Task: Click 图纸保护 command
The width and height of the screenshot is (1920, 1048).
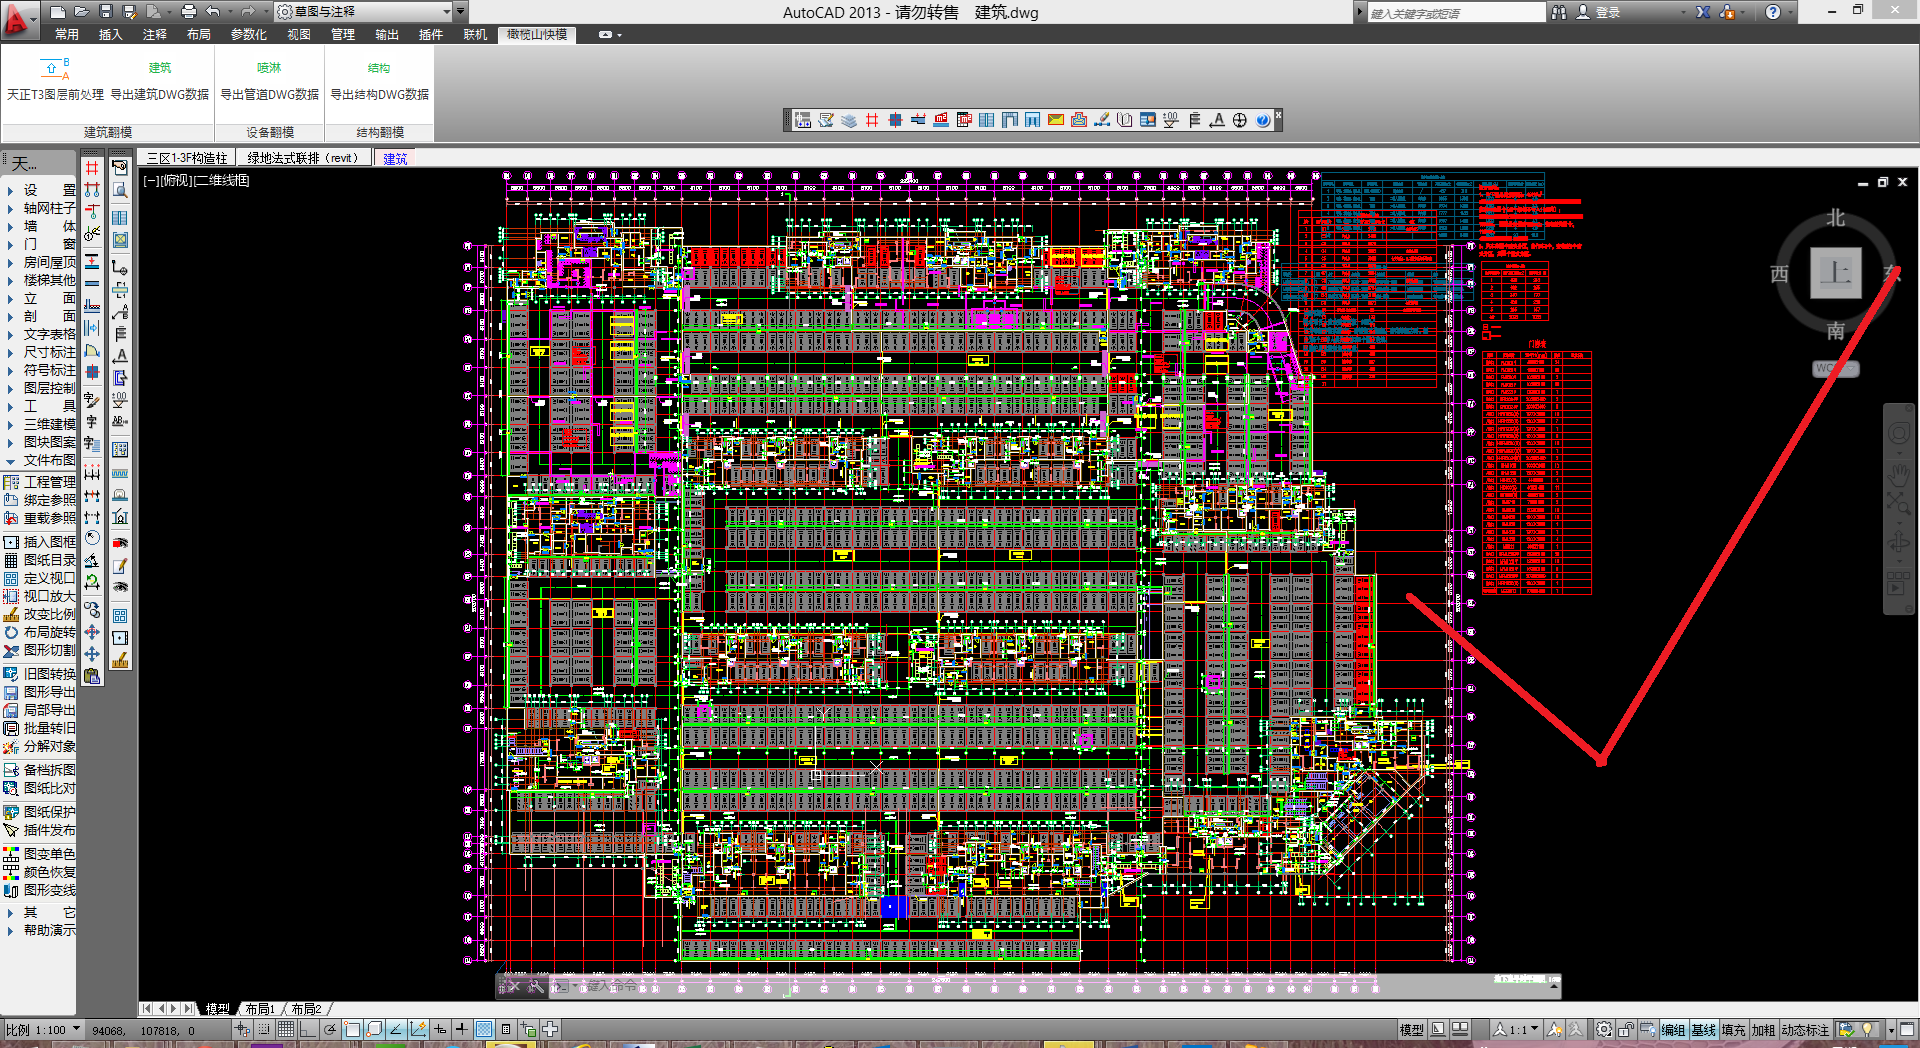Action: tap(40, 812)
